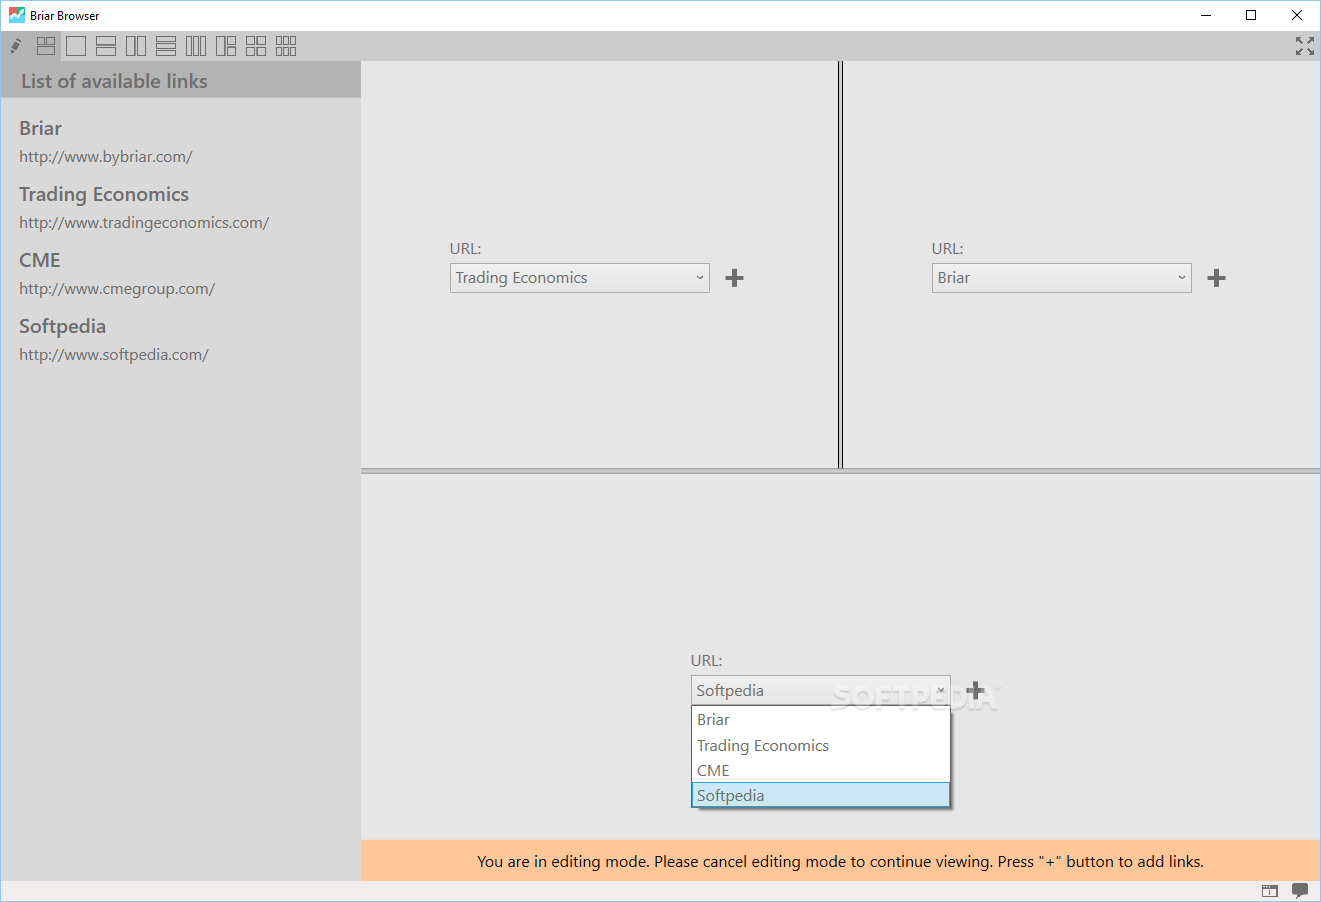Open the feedback speech bubble icon
Screen dimensions: 1321x902
1300,891
